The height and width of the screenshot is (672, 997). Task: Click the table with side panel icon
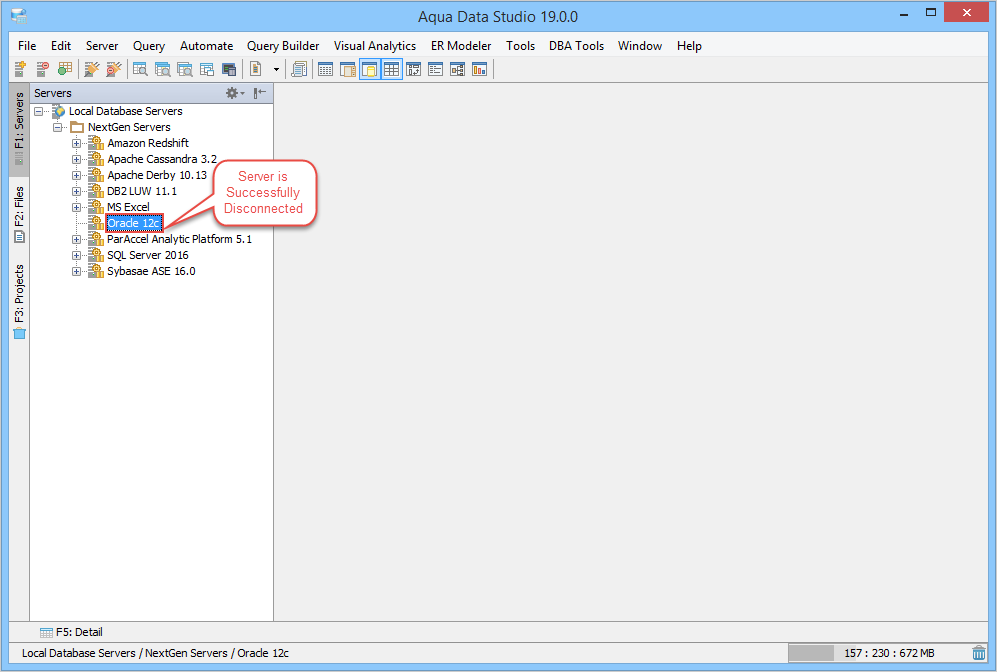(x=348, y=69)
